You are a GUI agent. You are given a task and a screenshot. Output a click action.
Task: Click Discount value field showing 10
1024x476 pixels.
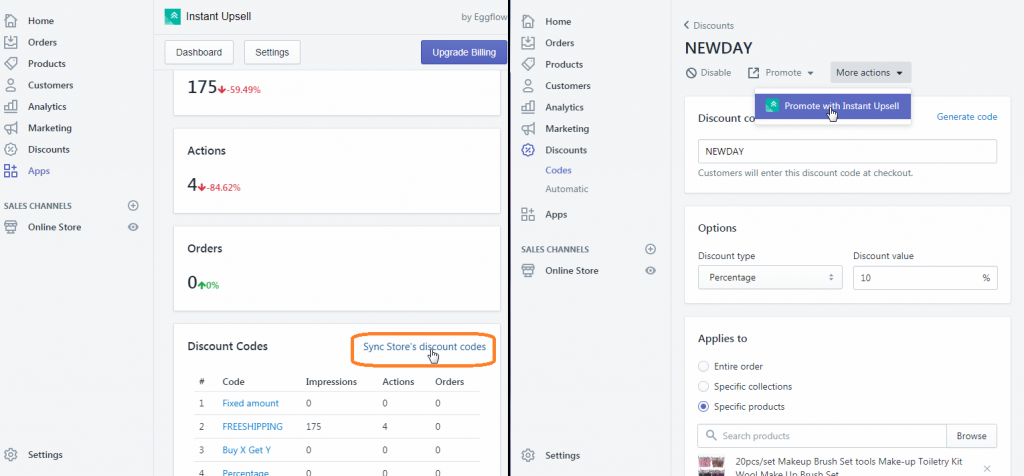925,278
